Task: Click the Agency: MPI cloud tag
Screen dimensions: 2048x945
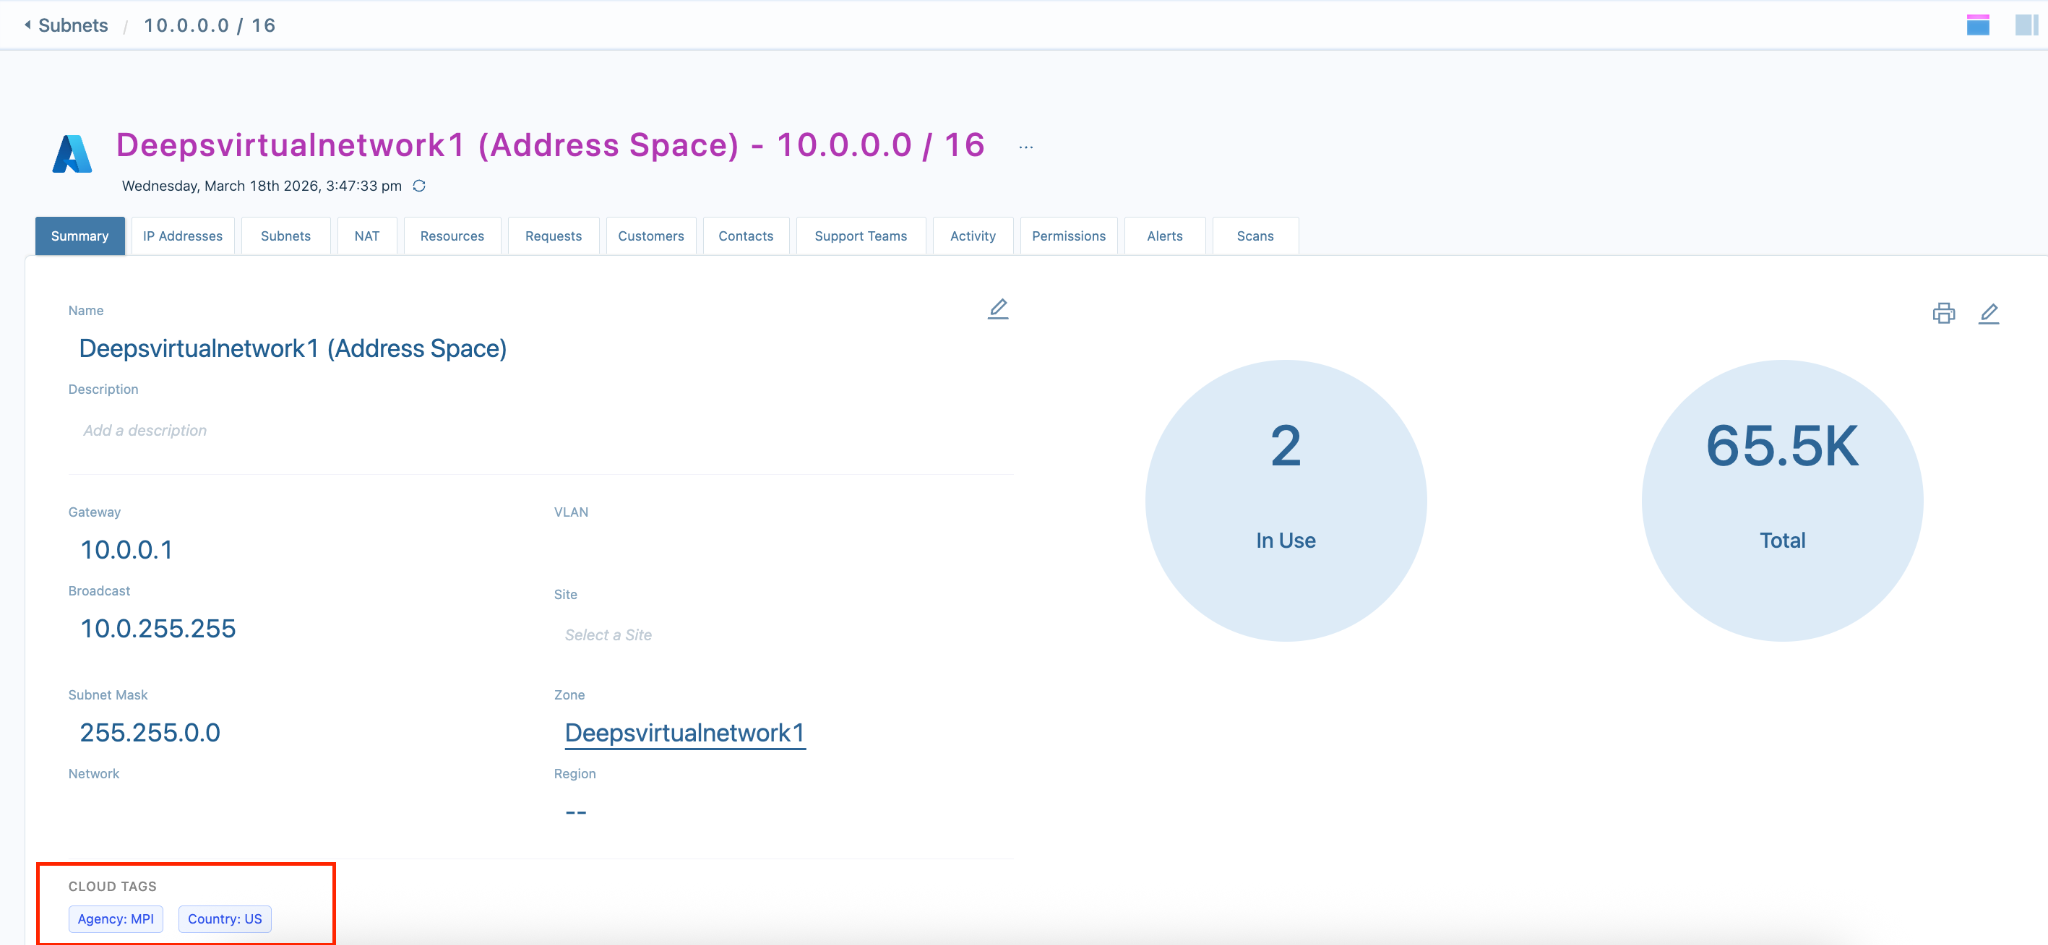Action: pyautogui.click(x=116, y=919)
